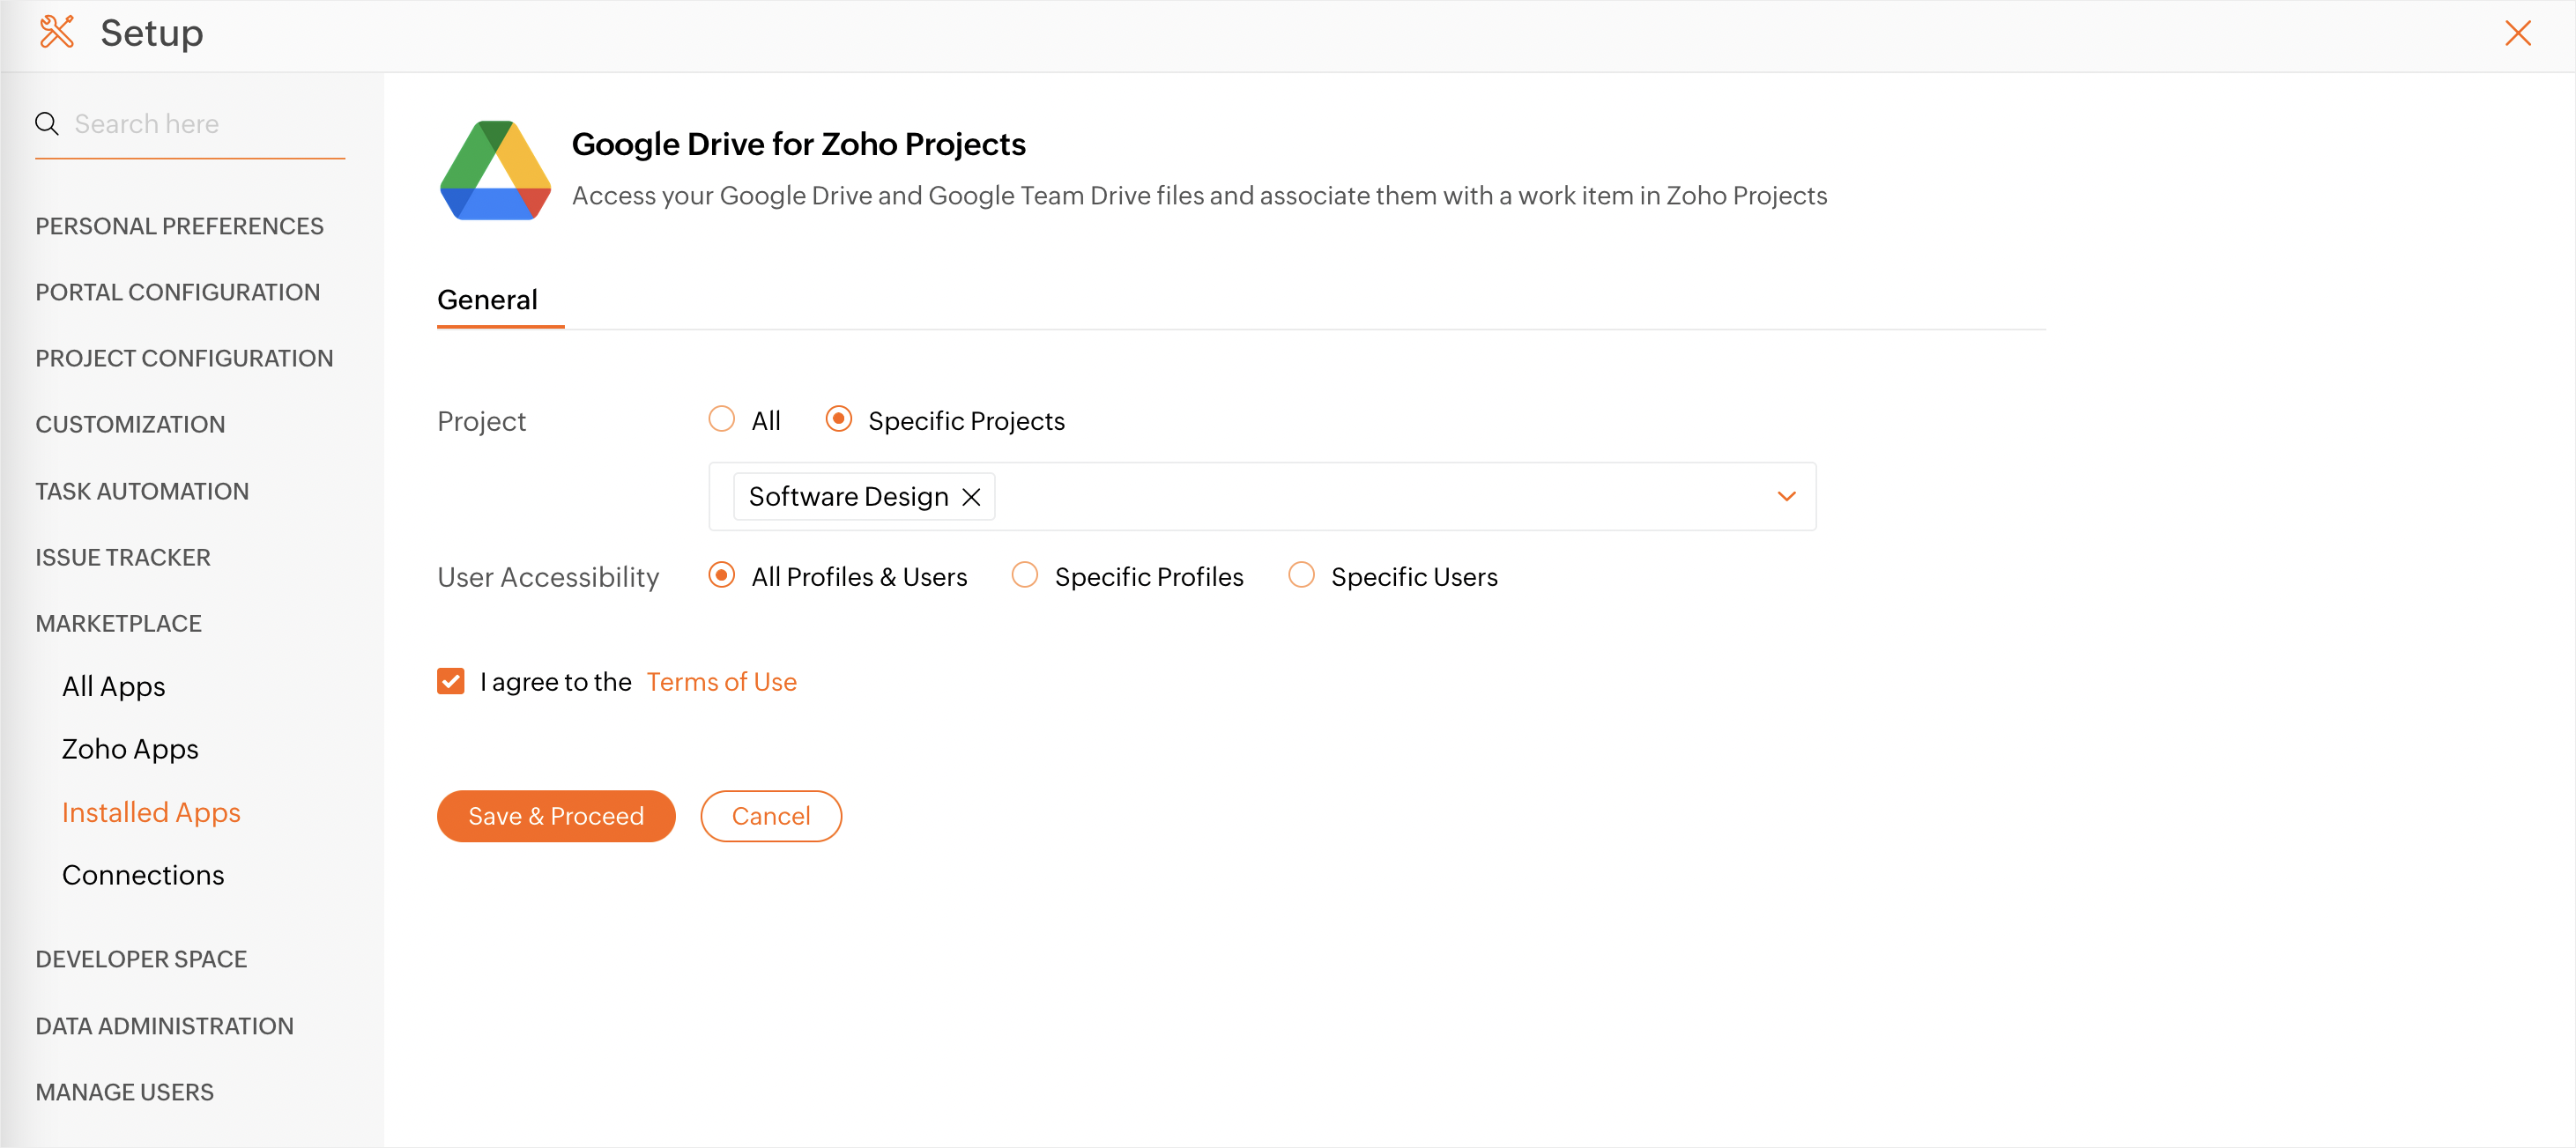This screenshot has width=2576, height=1148.
Task: Remove the Software Design project tag
Action: pyautogui.click(x=971, y=497)
